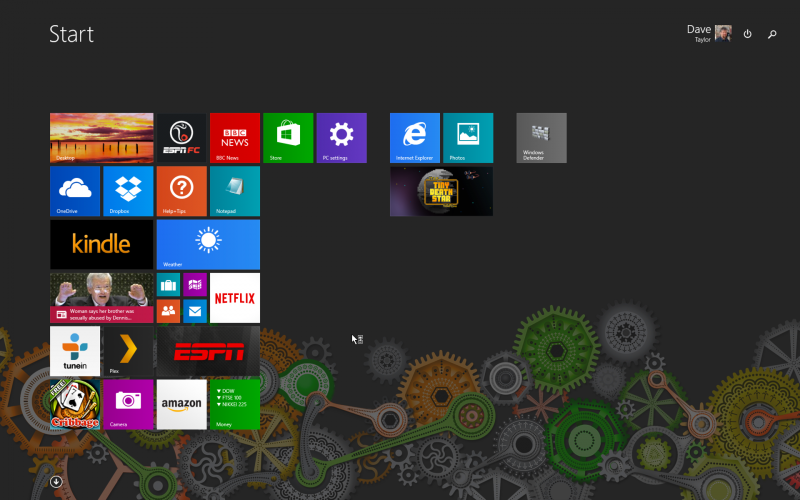Image resolution: width=800 pixels, height=500 pixels.
Task: Open the Windows Store tile
Action: point(288,138)
